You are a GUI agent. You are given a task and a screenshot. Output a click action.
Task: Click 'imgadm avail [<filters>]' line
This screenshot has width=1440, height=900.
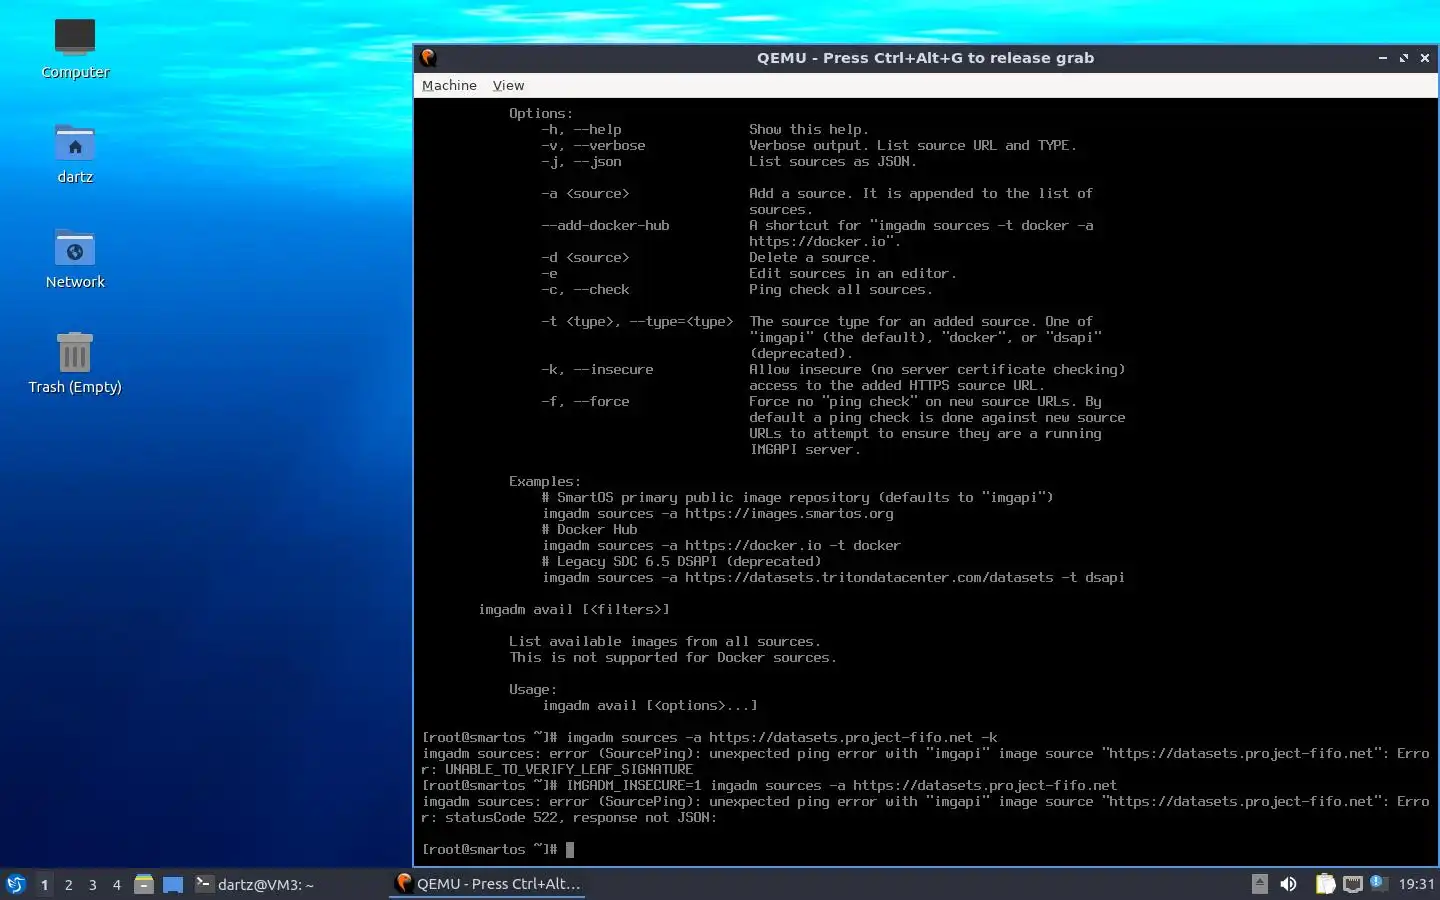coord(573,609)
